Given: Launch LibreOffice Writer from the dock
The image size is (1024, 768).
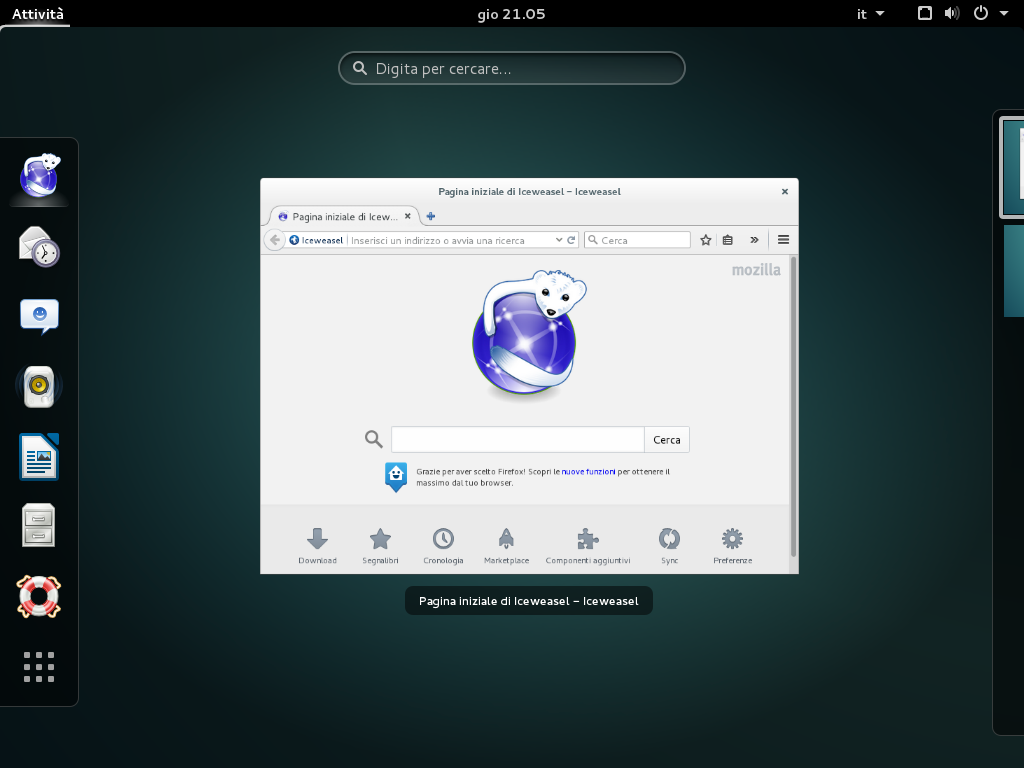Looking at the screenshot, I should (38, 455).
